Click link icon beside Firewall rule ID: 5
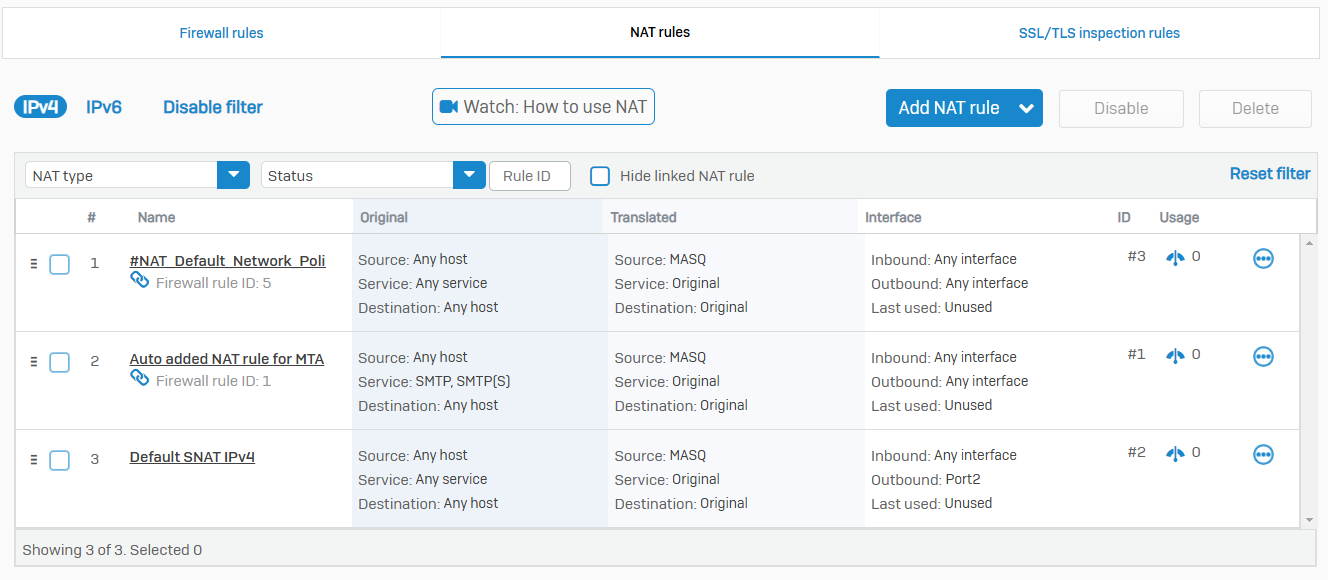 [140, 281]
